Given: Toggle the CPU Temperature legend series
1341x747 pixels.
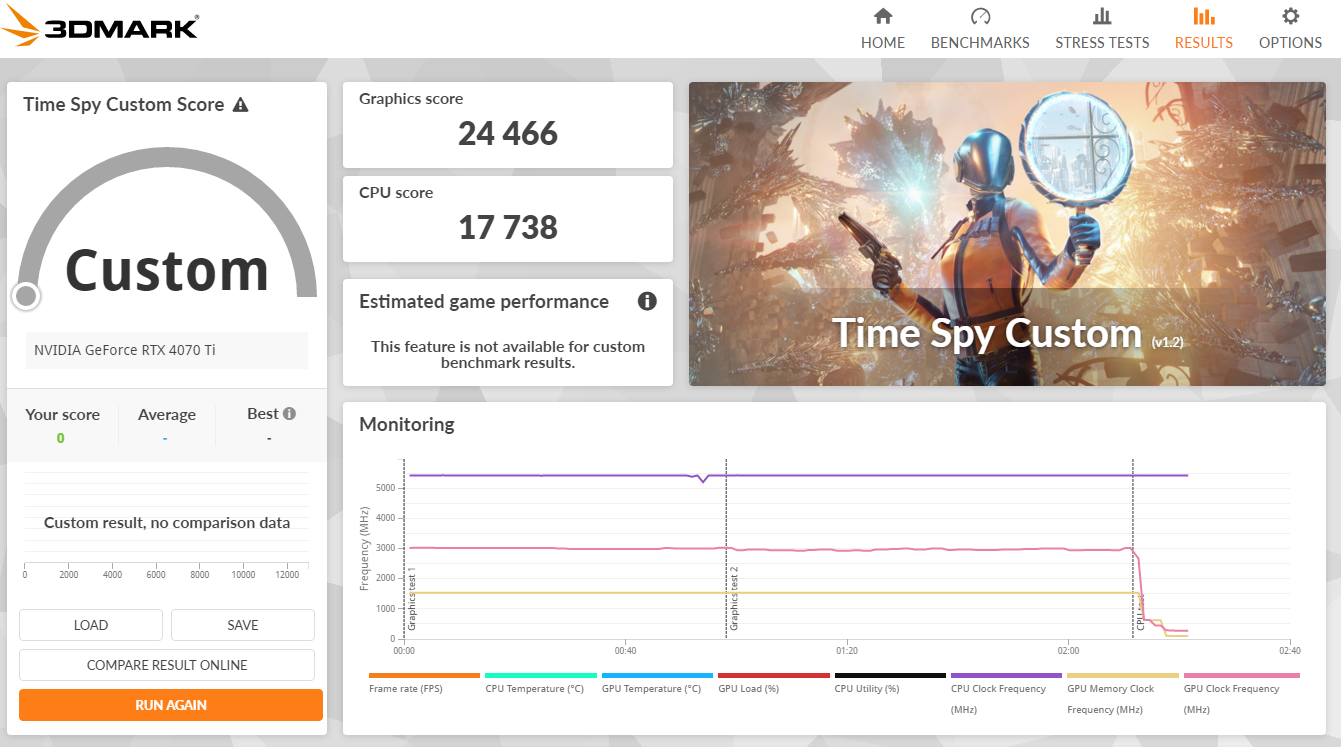Looking at the screenshot, I should (534, 688).
